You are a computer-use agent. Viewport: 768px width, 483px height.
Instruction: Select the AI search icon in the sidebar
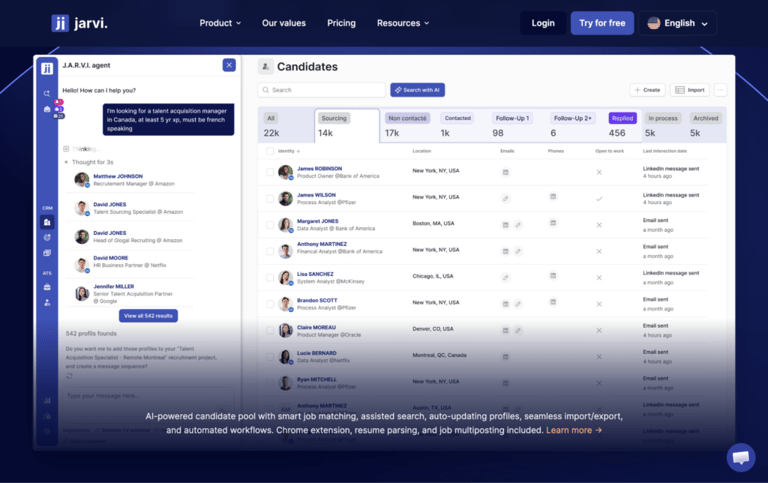point(47,93)
